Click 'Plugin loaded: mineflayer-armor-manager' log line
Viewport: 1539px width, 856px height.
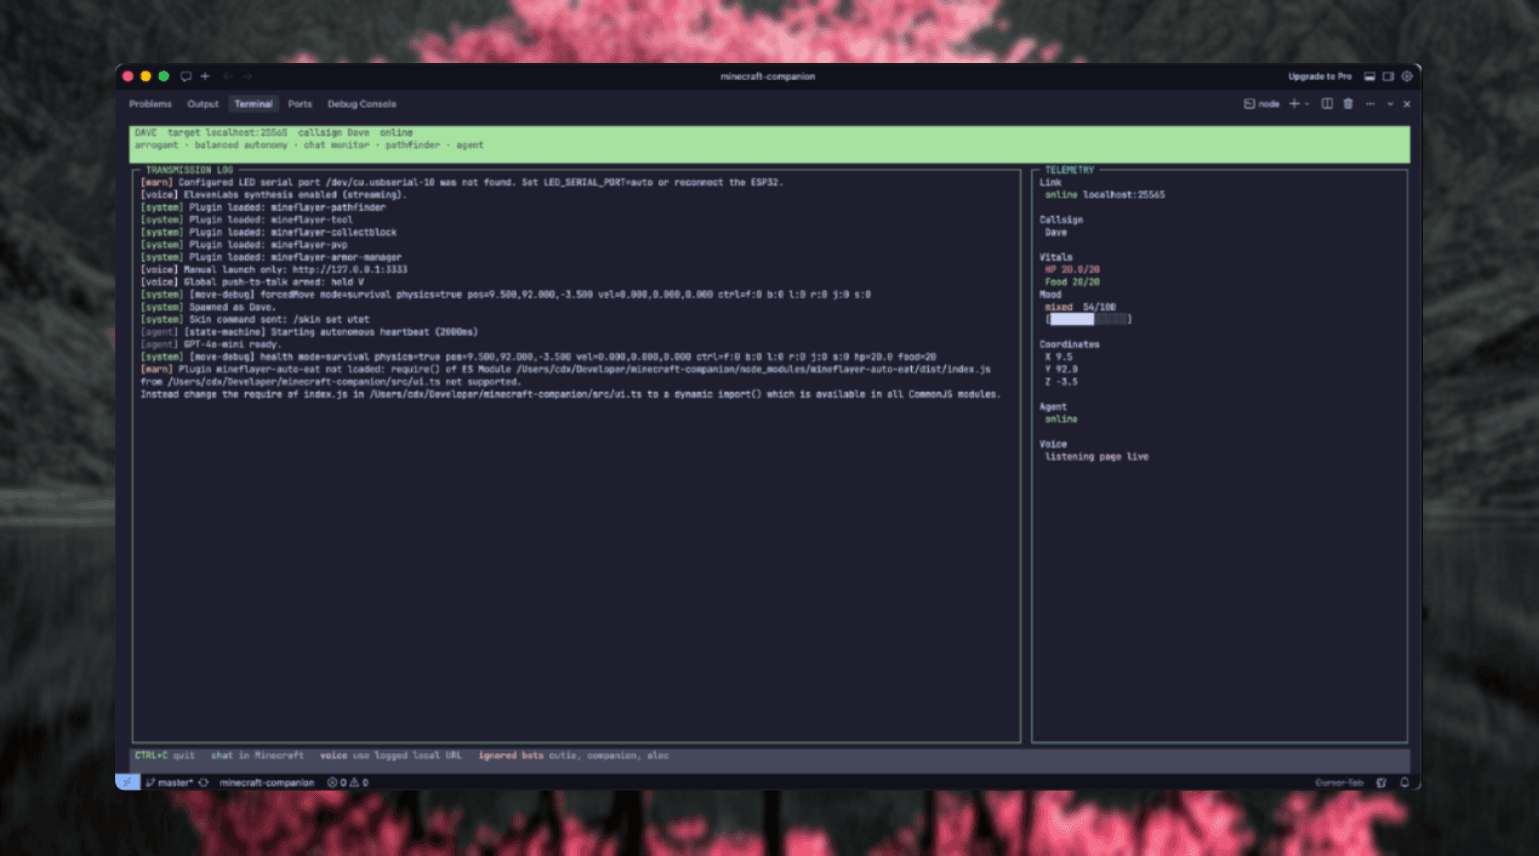point(271,257)
